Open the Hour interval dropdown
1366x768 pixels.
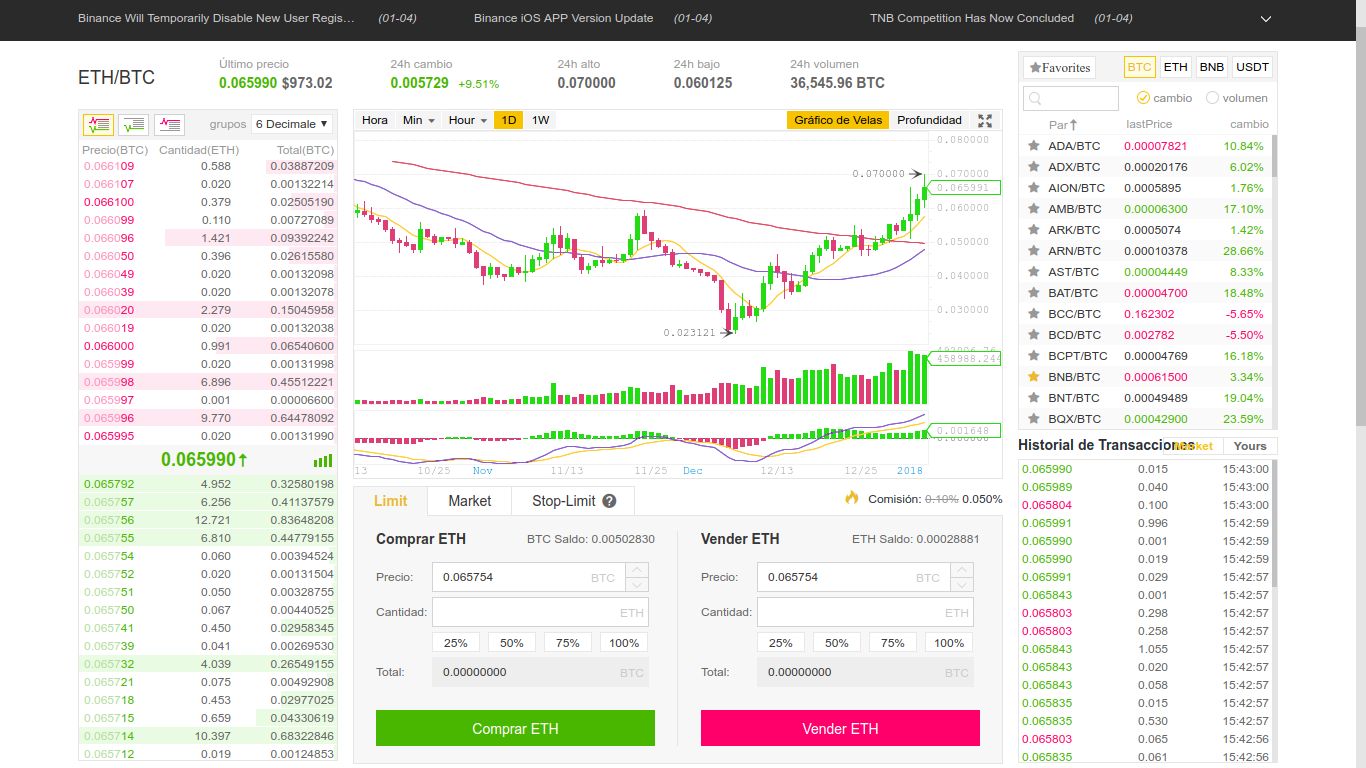click(467, 120)
